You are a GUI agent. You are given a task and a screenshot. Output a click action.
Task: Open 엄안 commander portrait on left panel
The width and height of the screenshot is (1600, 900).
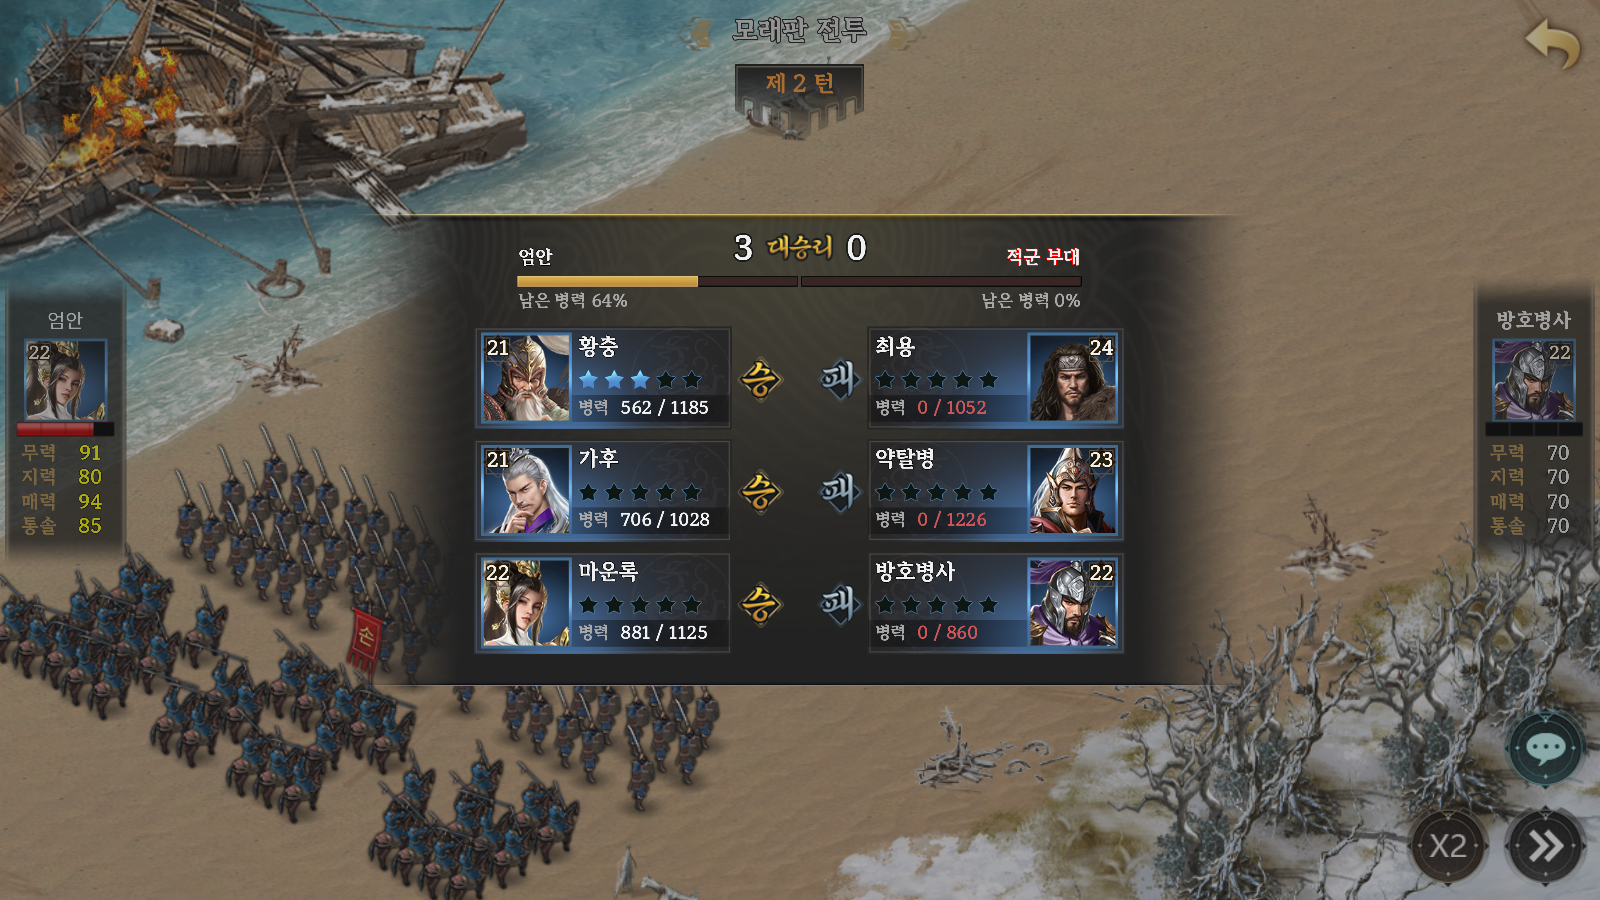click(x=65, y=380)
